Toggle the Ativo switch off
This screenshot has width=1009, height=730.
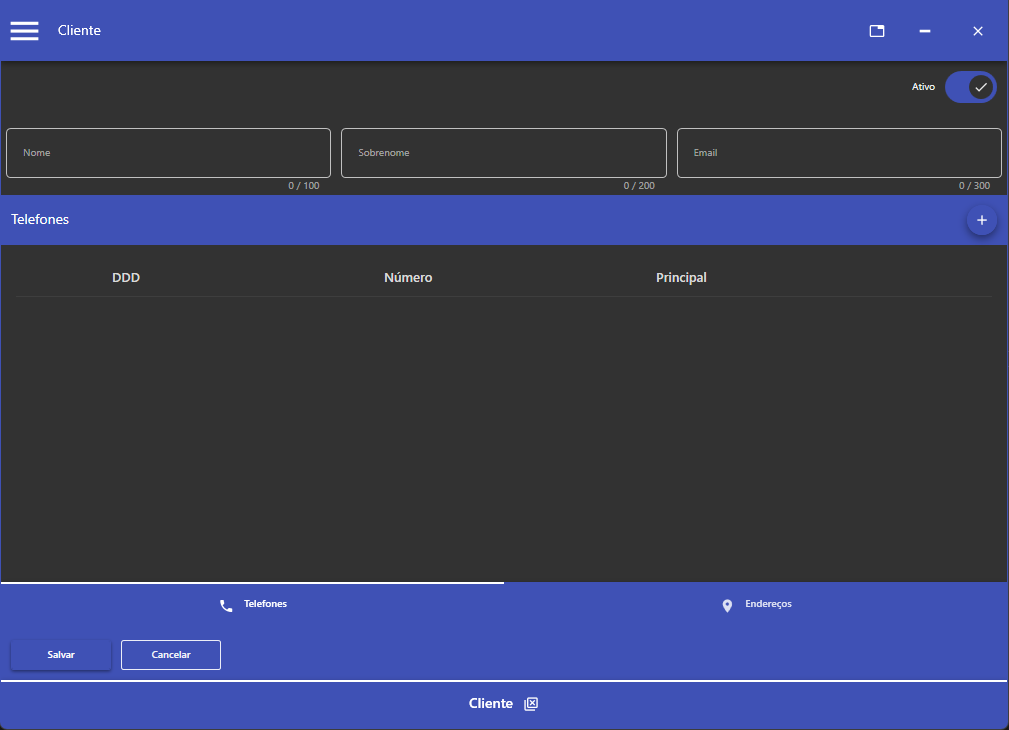(970, 87)
